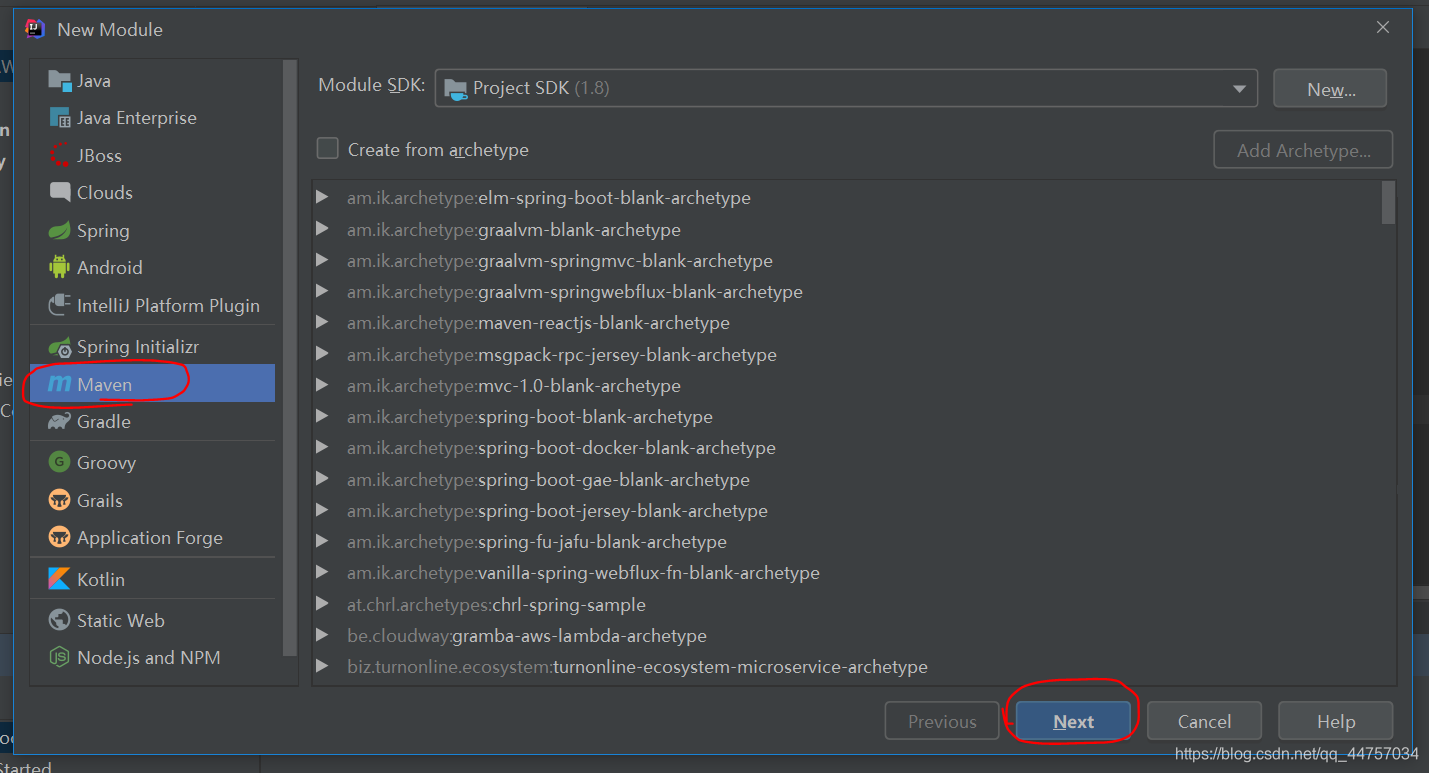1429x773 pixels.
Task: Click the JBoss icon in sidebar
Action: [x=60, y=156]
